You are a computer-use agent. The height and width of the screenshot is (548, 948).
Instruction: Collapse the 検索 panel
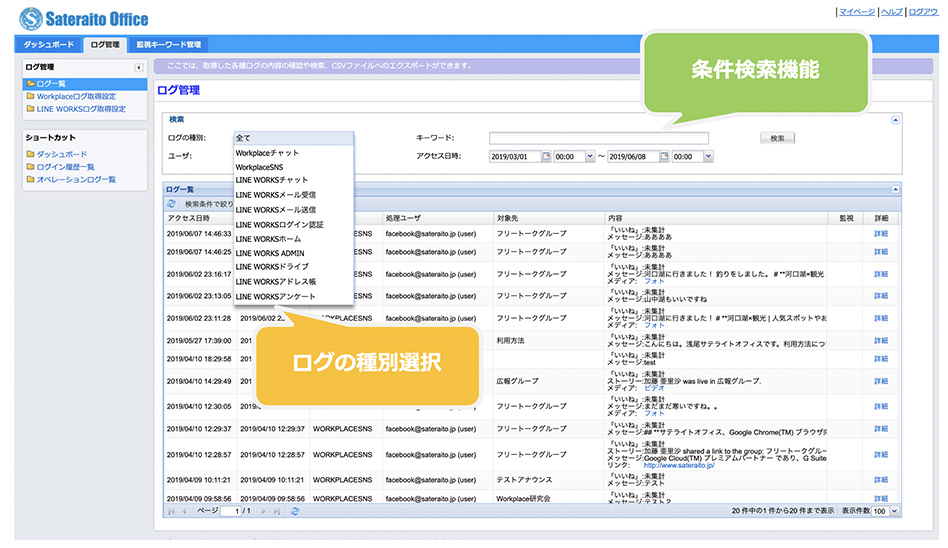pyautogui.click(x=895, y=120)
